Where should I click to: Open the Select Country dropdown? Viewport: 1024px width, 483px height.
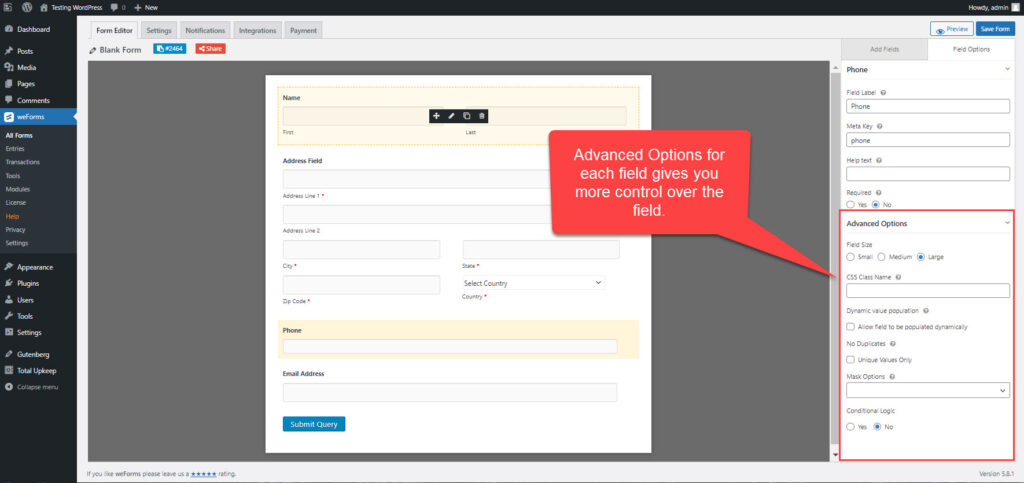click(x=533, y=283)
